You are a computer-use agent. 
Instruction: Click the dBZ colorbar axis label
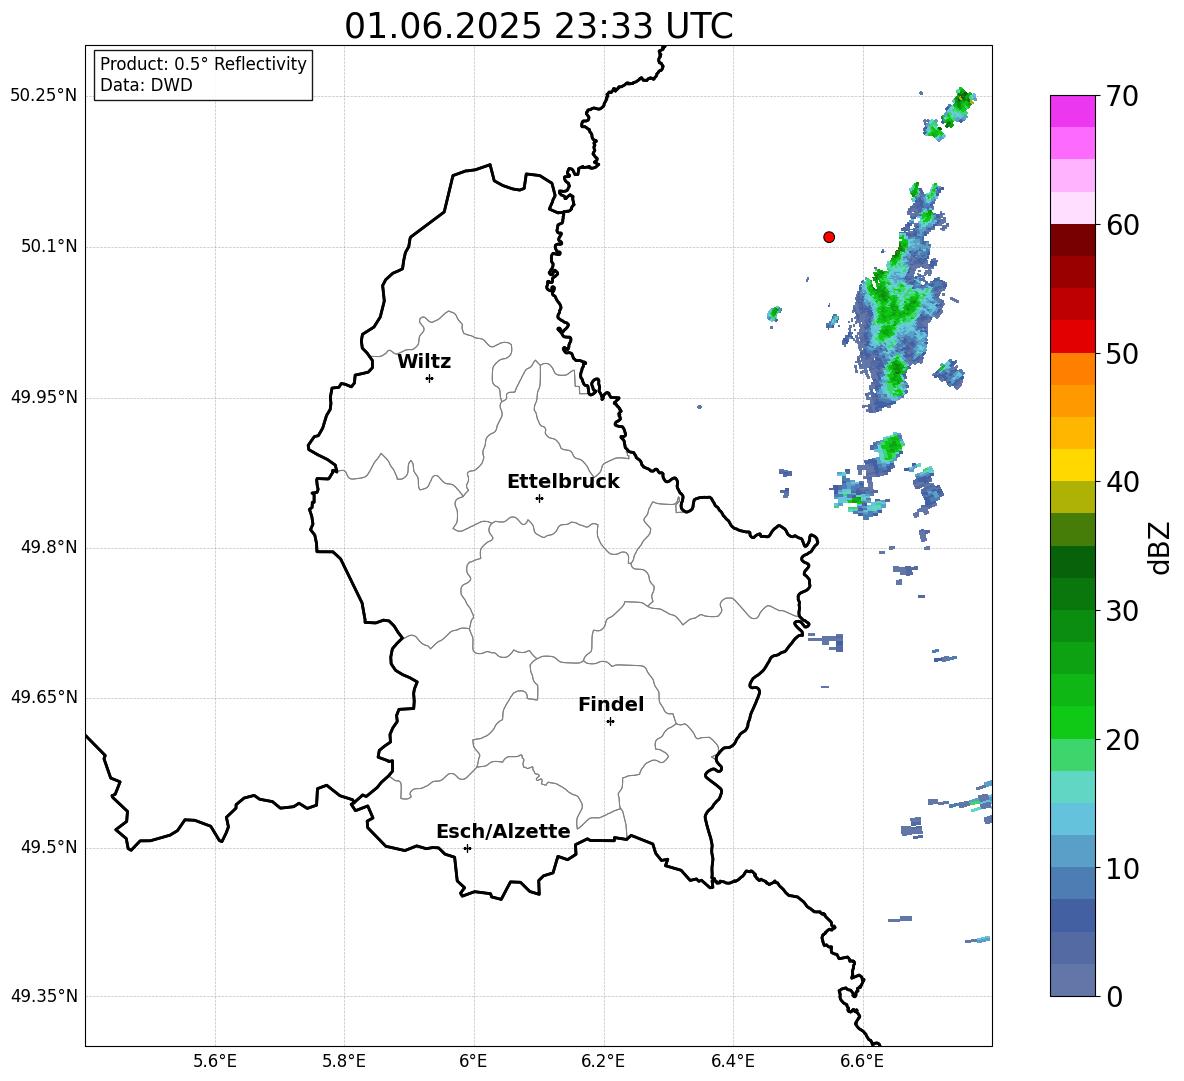click(x=1161, y=547)
